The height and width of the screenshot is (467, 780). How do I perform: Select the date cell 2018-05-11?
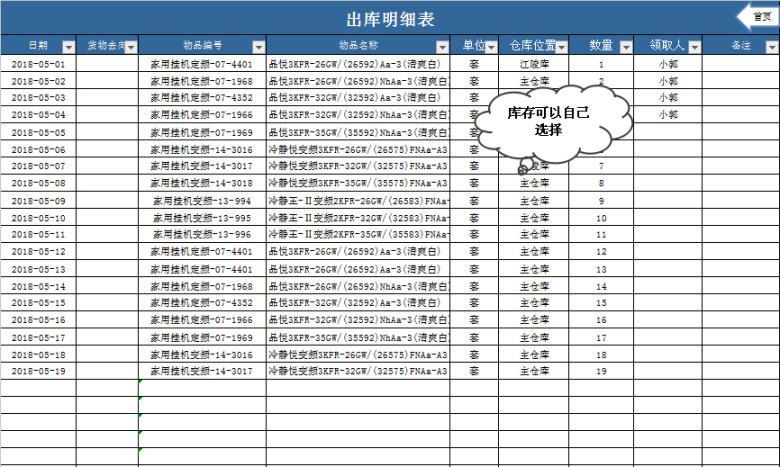click(38, 234)
